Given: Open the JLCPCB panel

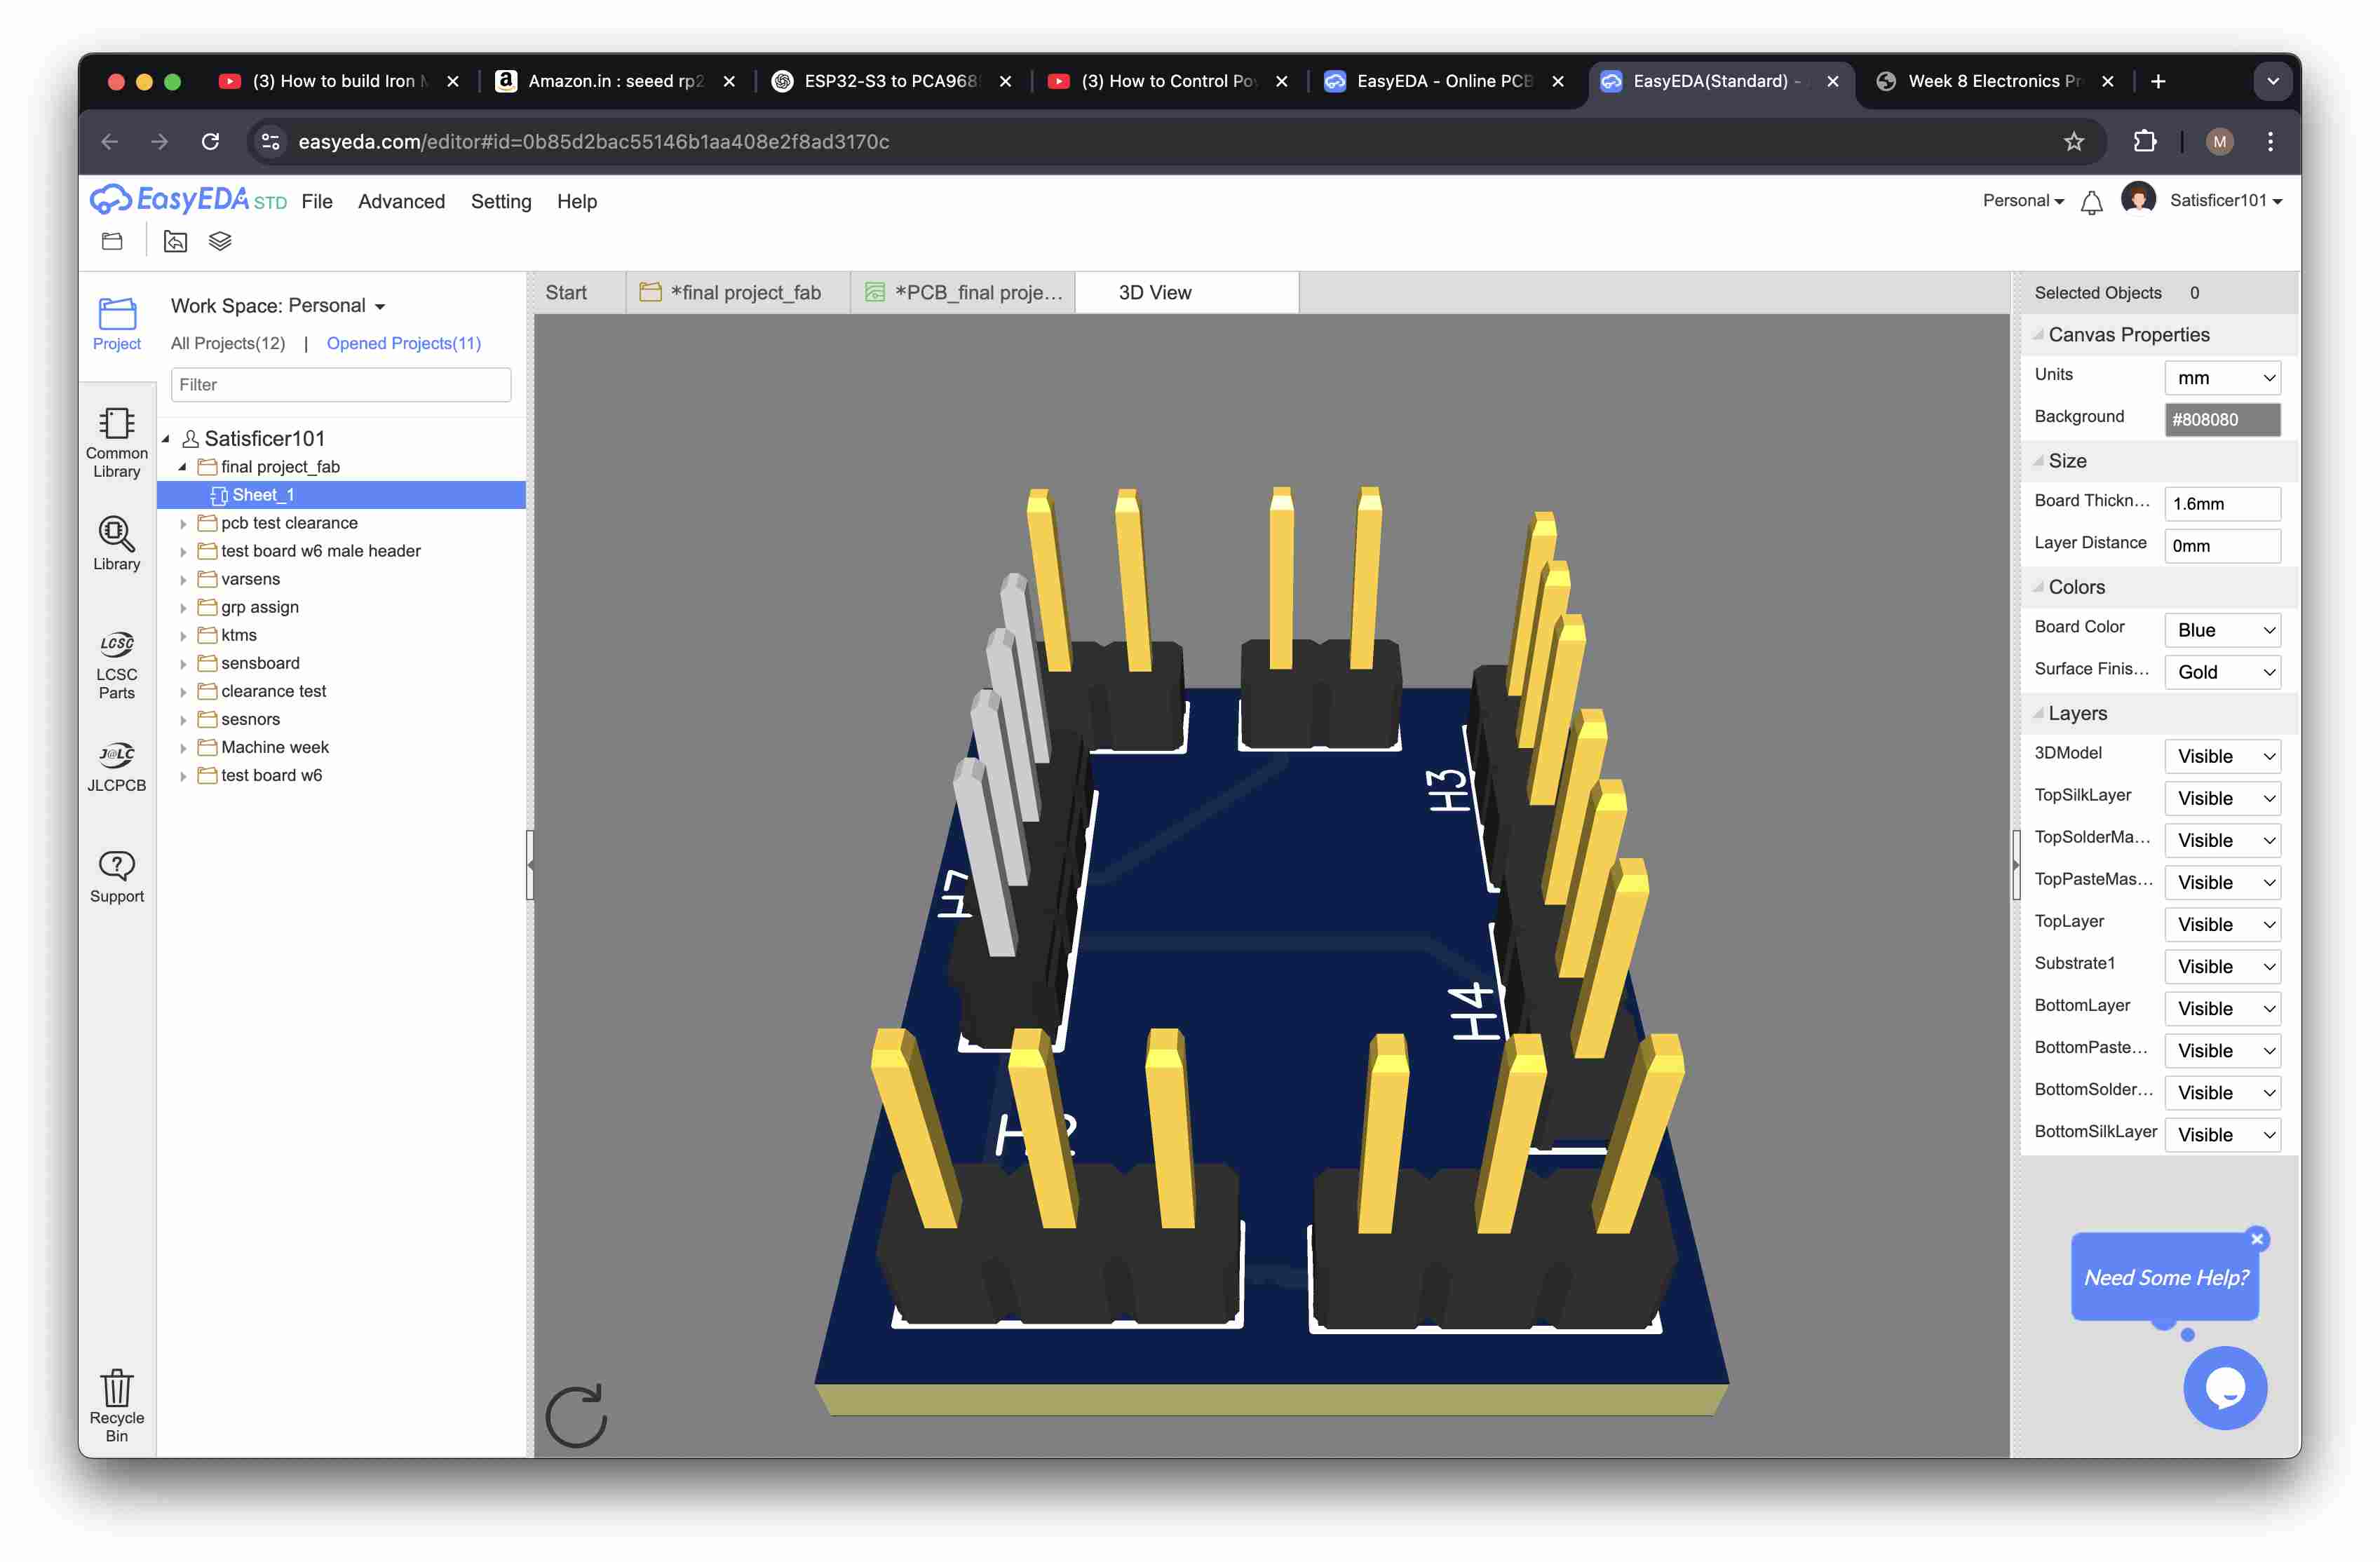Looking at the screenshot, I should click(117, 766).
